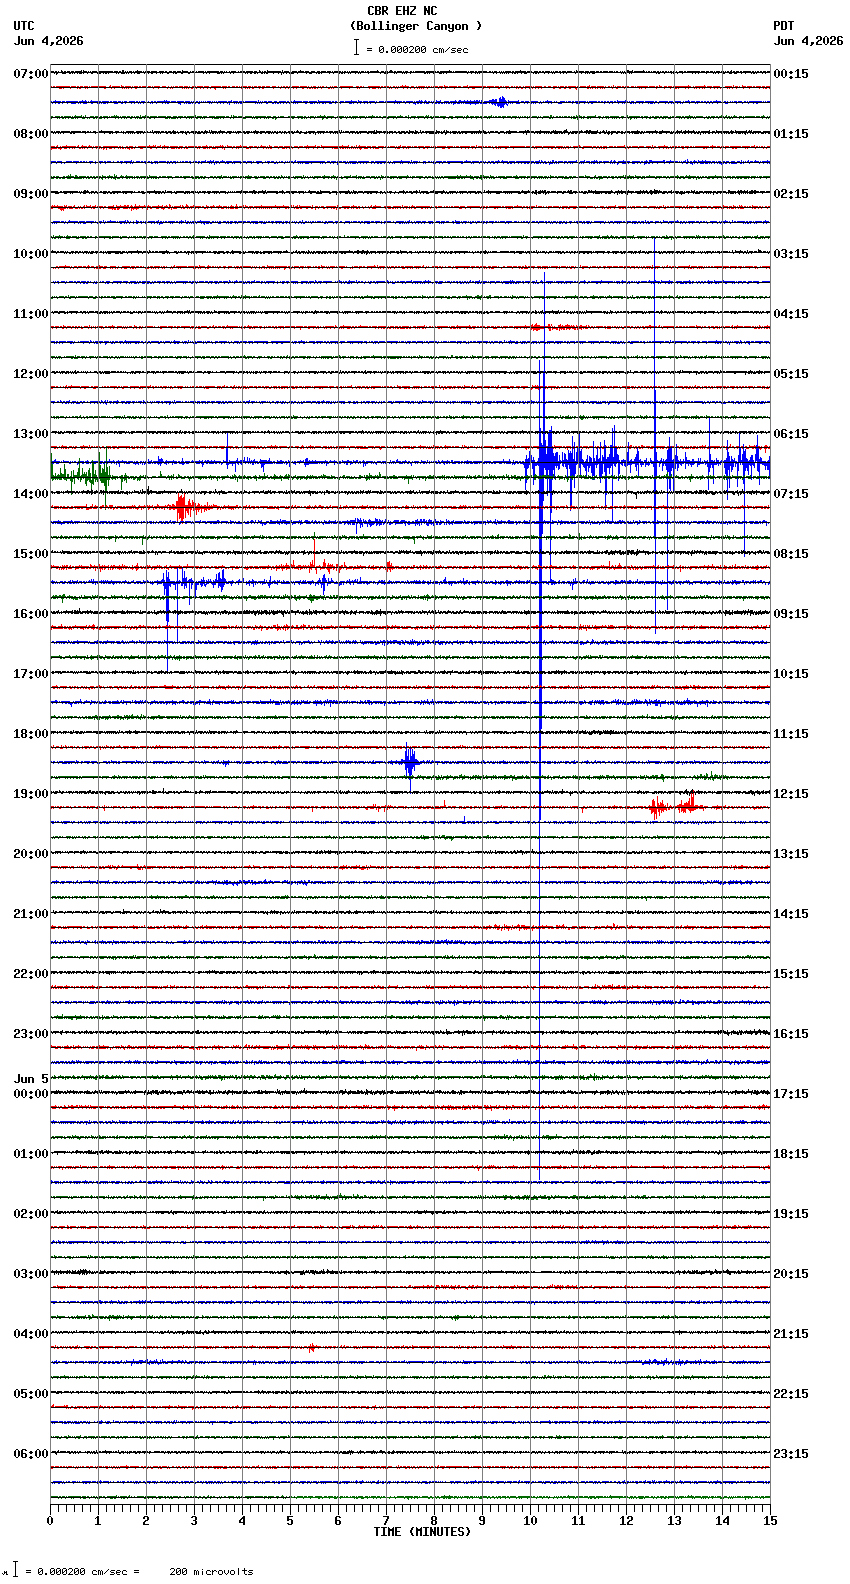
Task: Click the '06:00' UTC time label
Action: 31,1454
